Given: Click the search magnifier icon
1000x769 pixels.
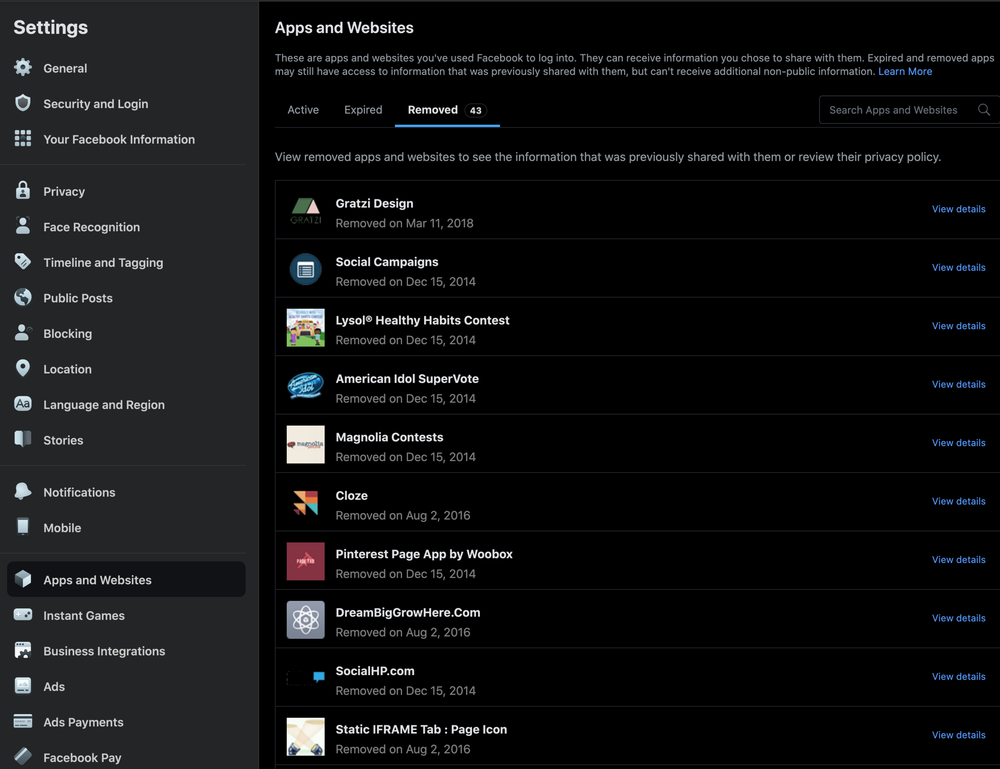Looking at the screenshot, I should pos(984,110).
